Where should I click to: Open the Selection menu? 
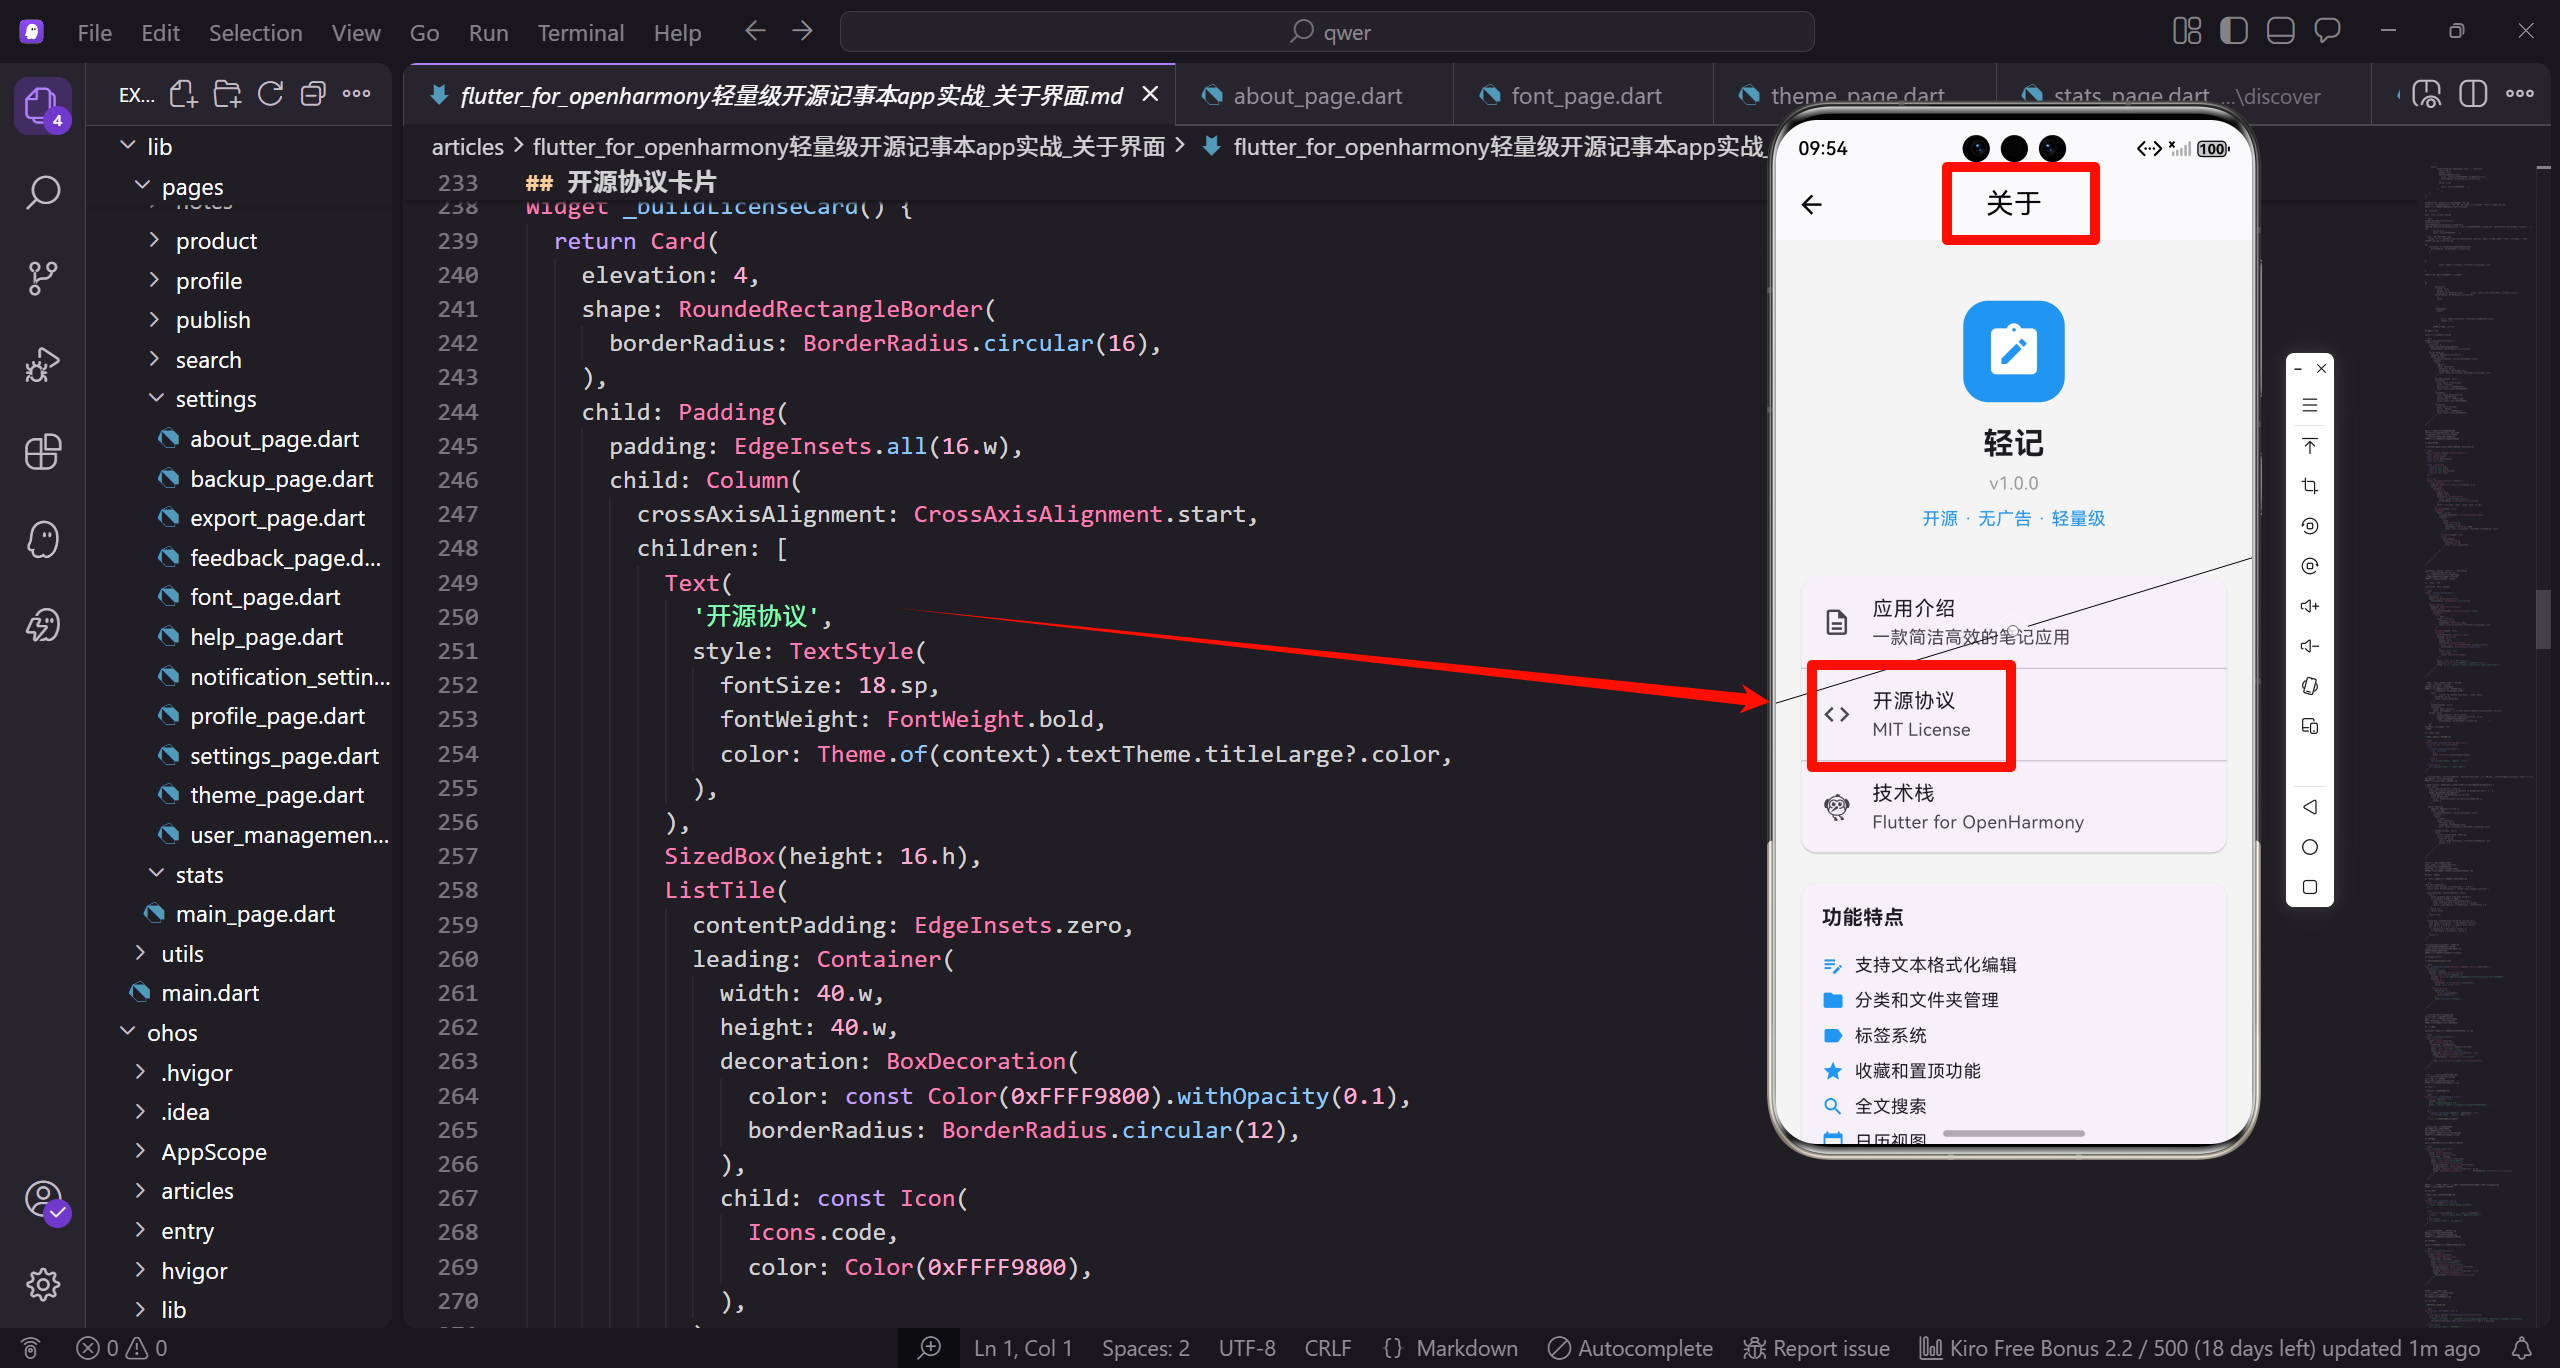point(255,32)
